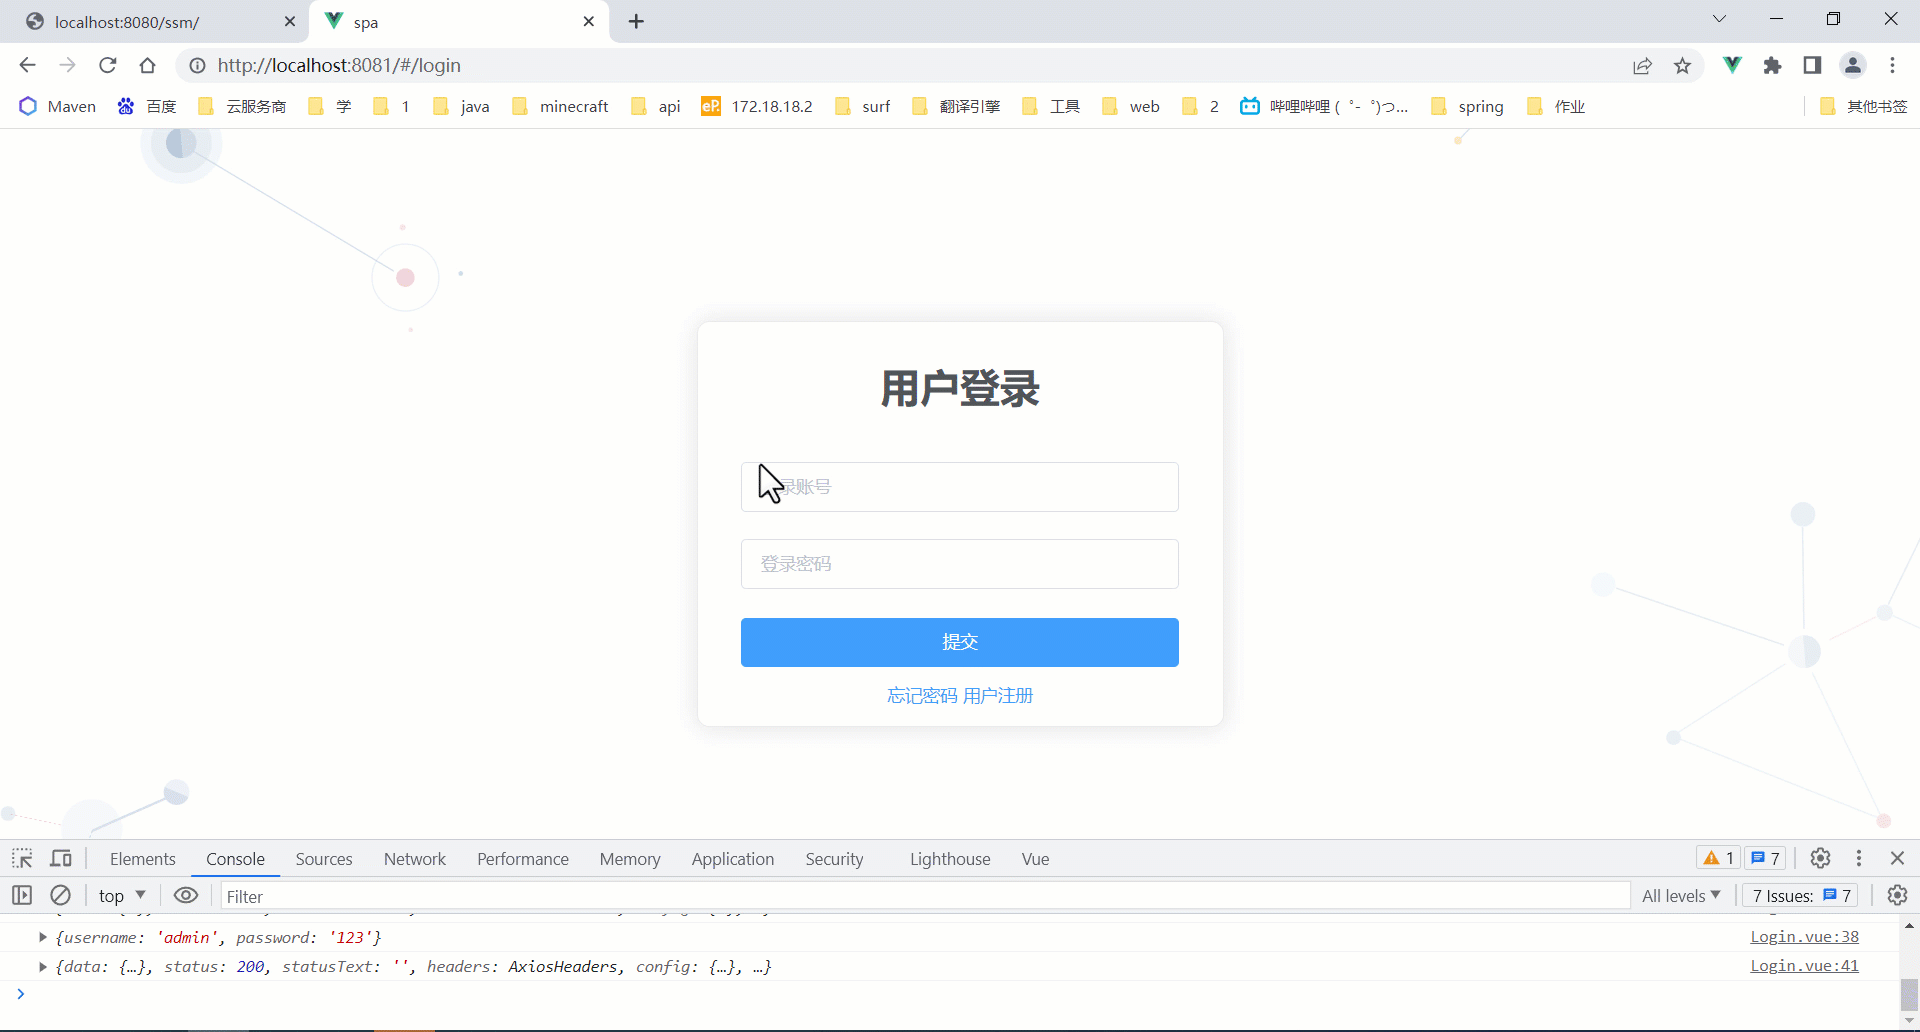Click the console Filter field
Viewport: 1920px width, 1032px height.
click(x=925, y=896)
